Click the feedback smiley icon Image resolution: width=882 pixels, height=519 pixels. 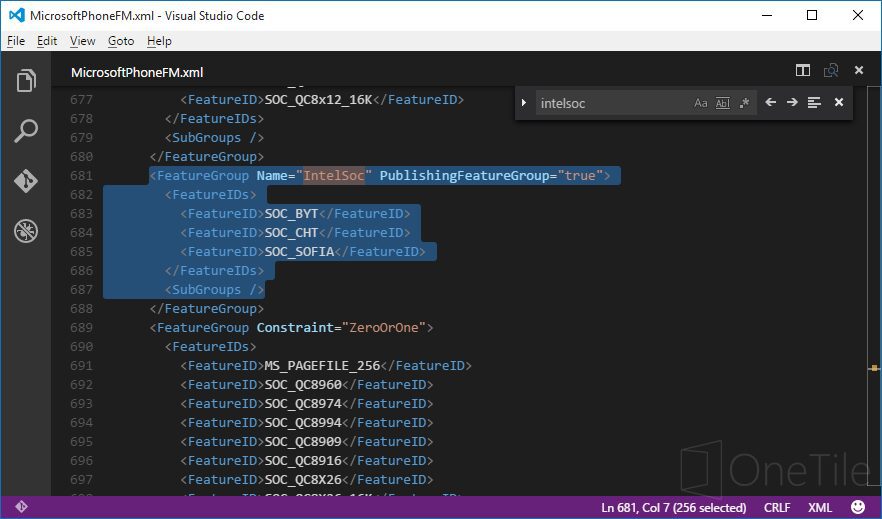click(858, 507)
